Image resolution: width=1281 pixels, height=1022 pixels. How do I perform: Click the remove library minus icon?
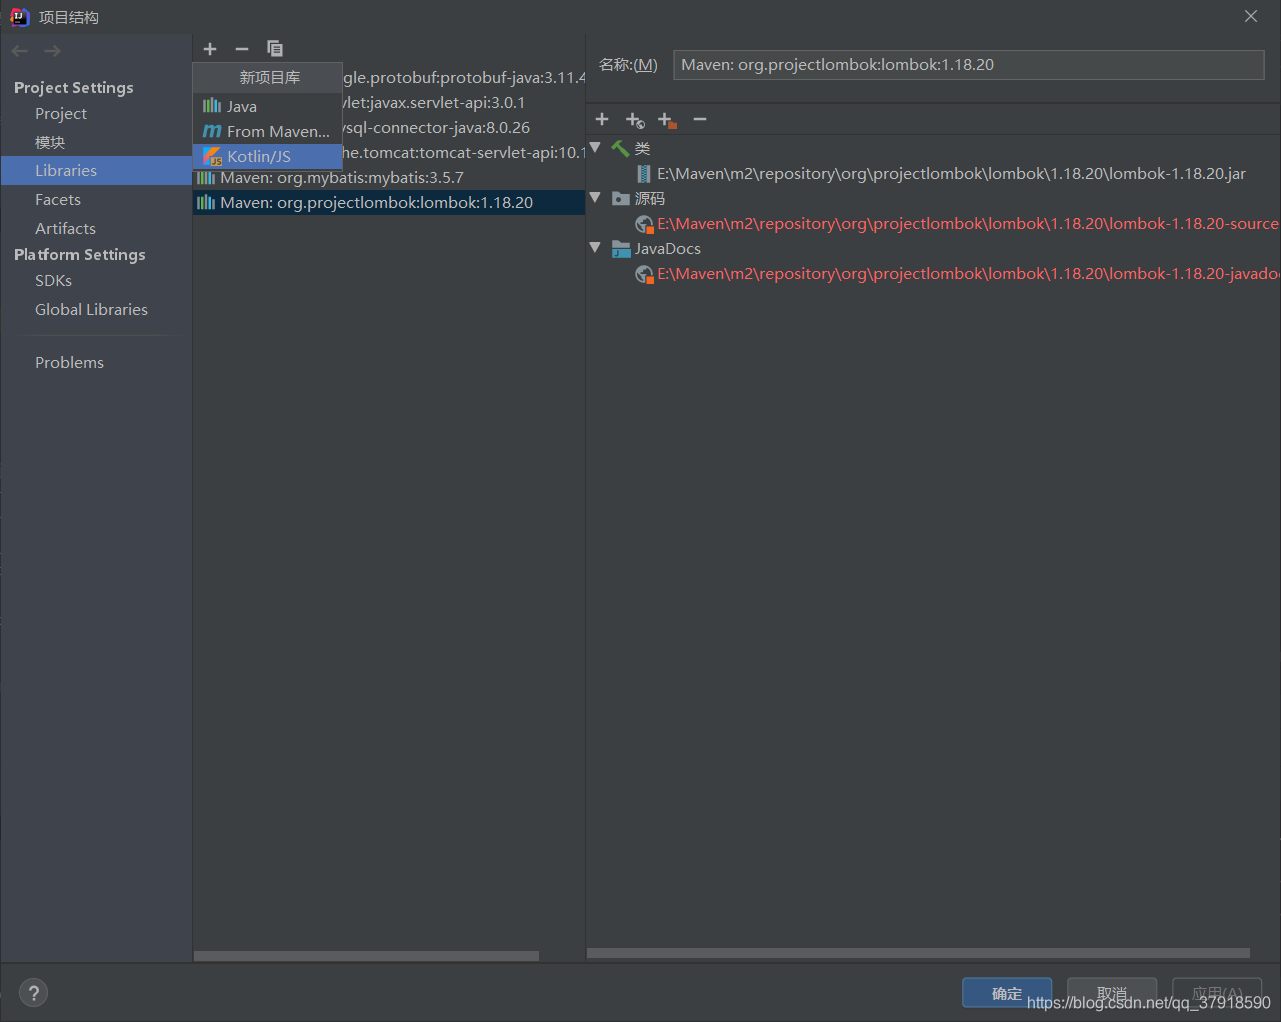(242, 49)
